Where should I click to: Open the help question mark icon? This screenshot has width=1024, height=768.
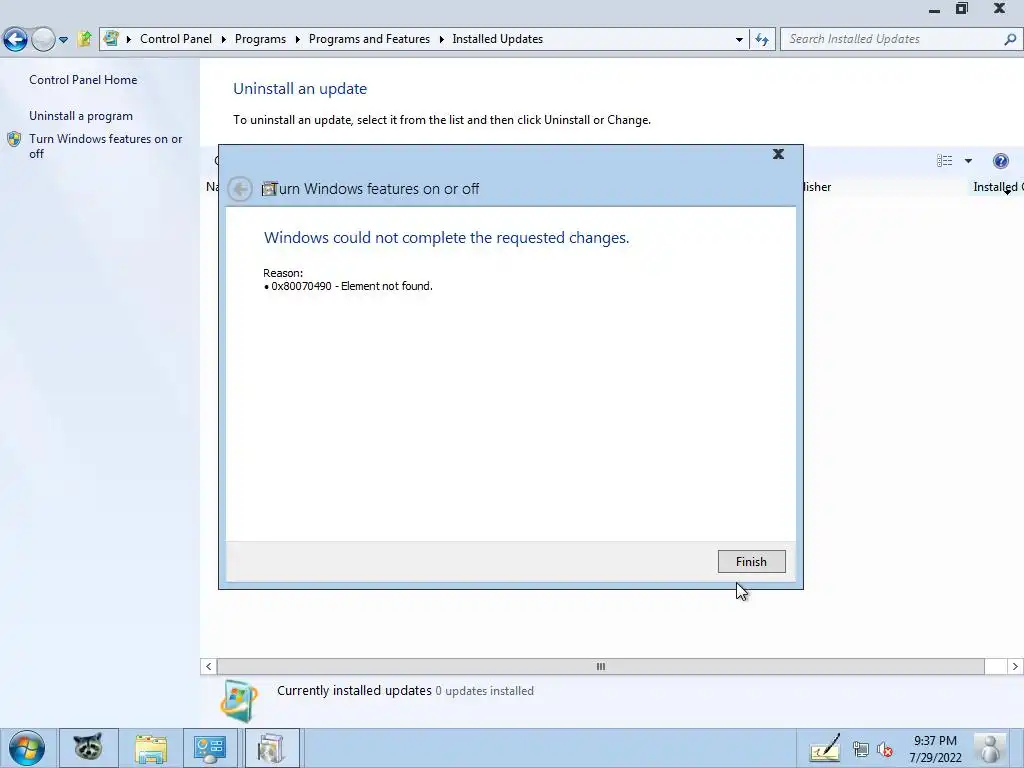pyautogui.click(x=1000, y=161)
